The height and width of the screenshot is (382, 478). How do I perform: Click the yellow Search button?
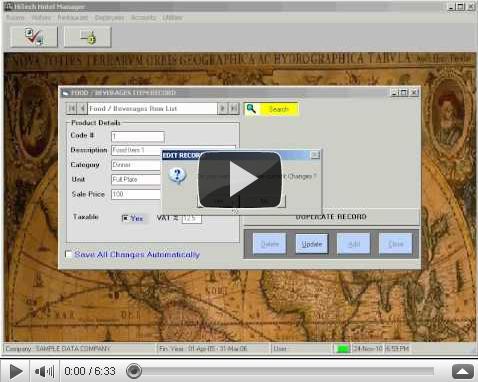click(272, 109)
